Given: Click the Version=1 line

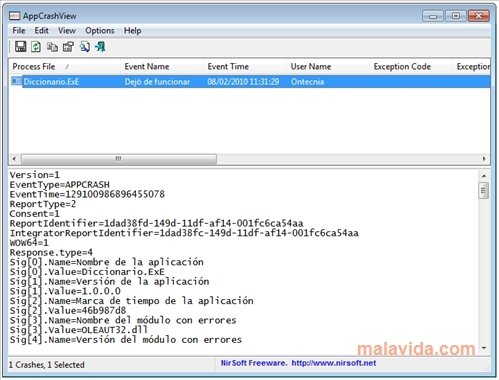Looking at the screenshot, I should point(34,175).
